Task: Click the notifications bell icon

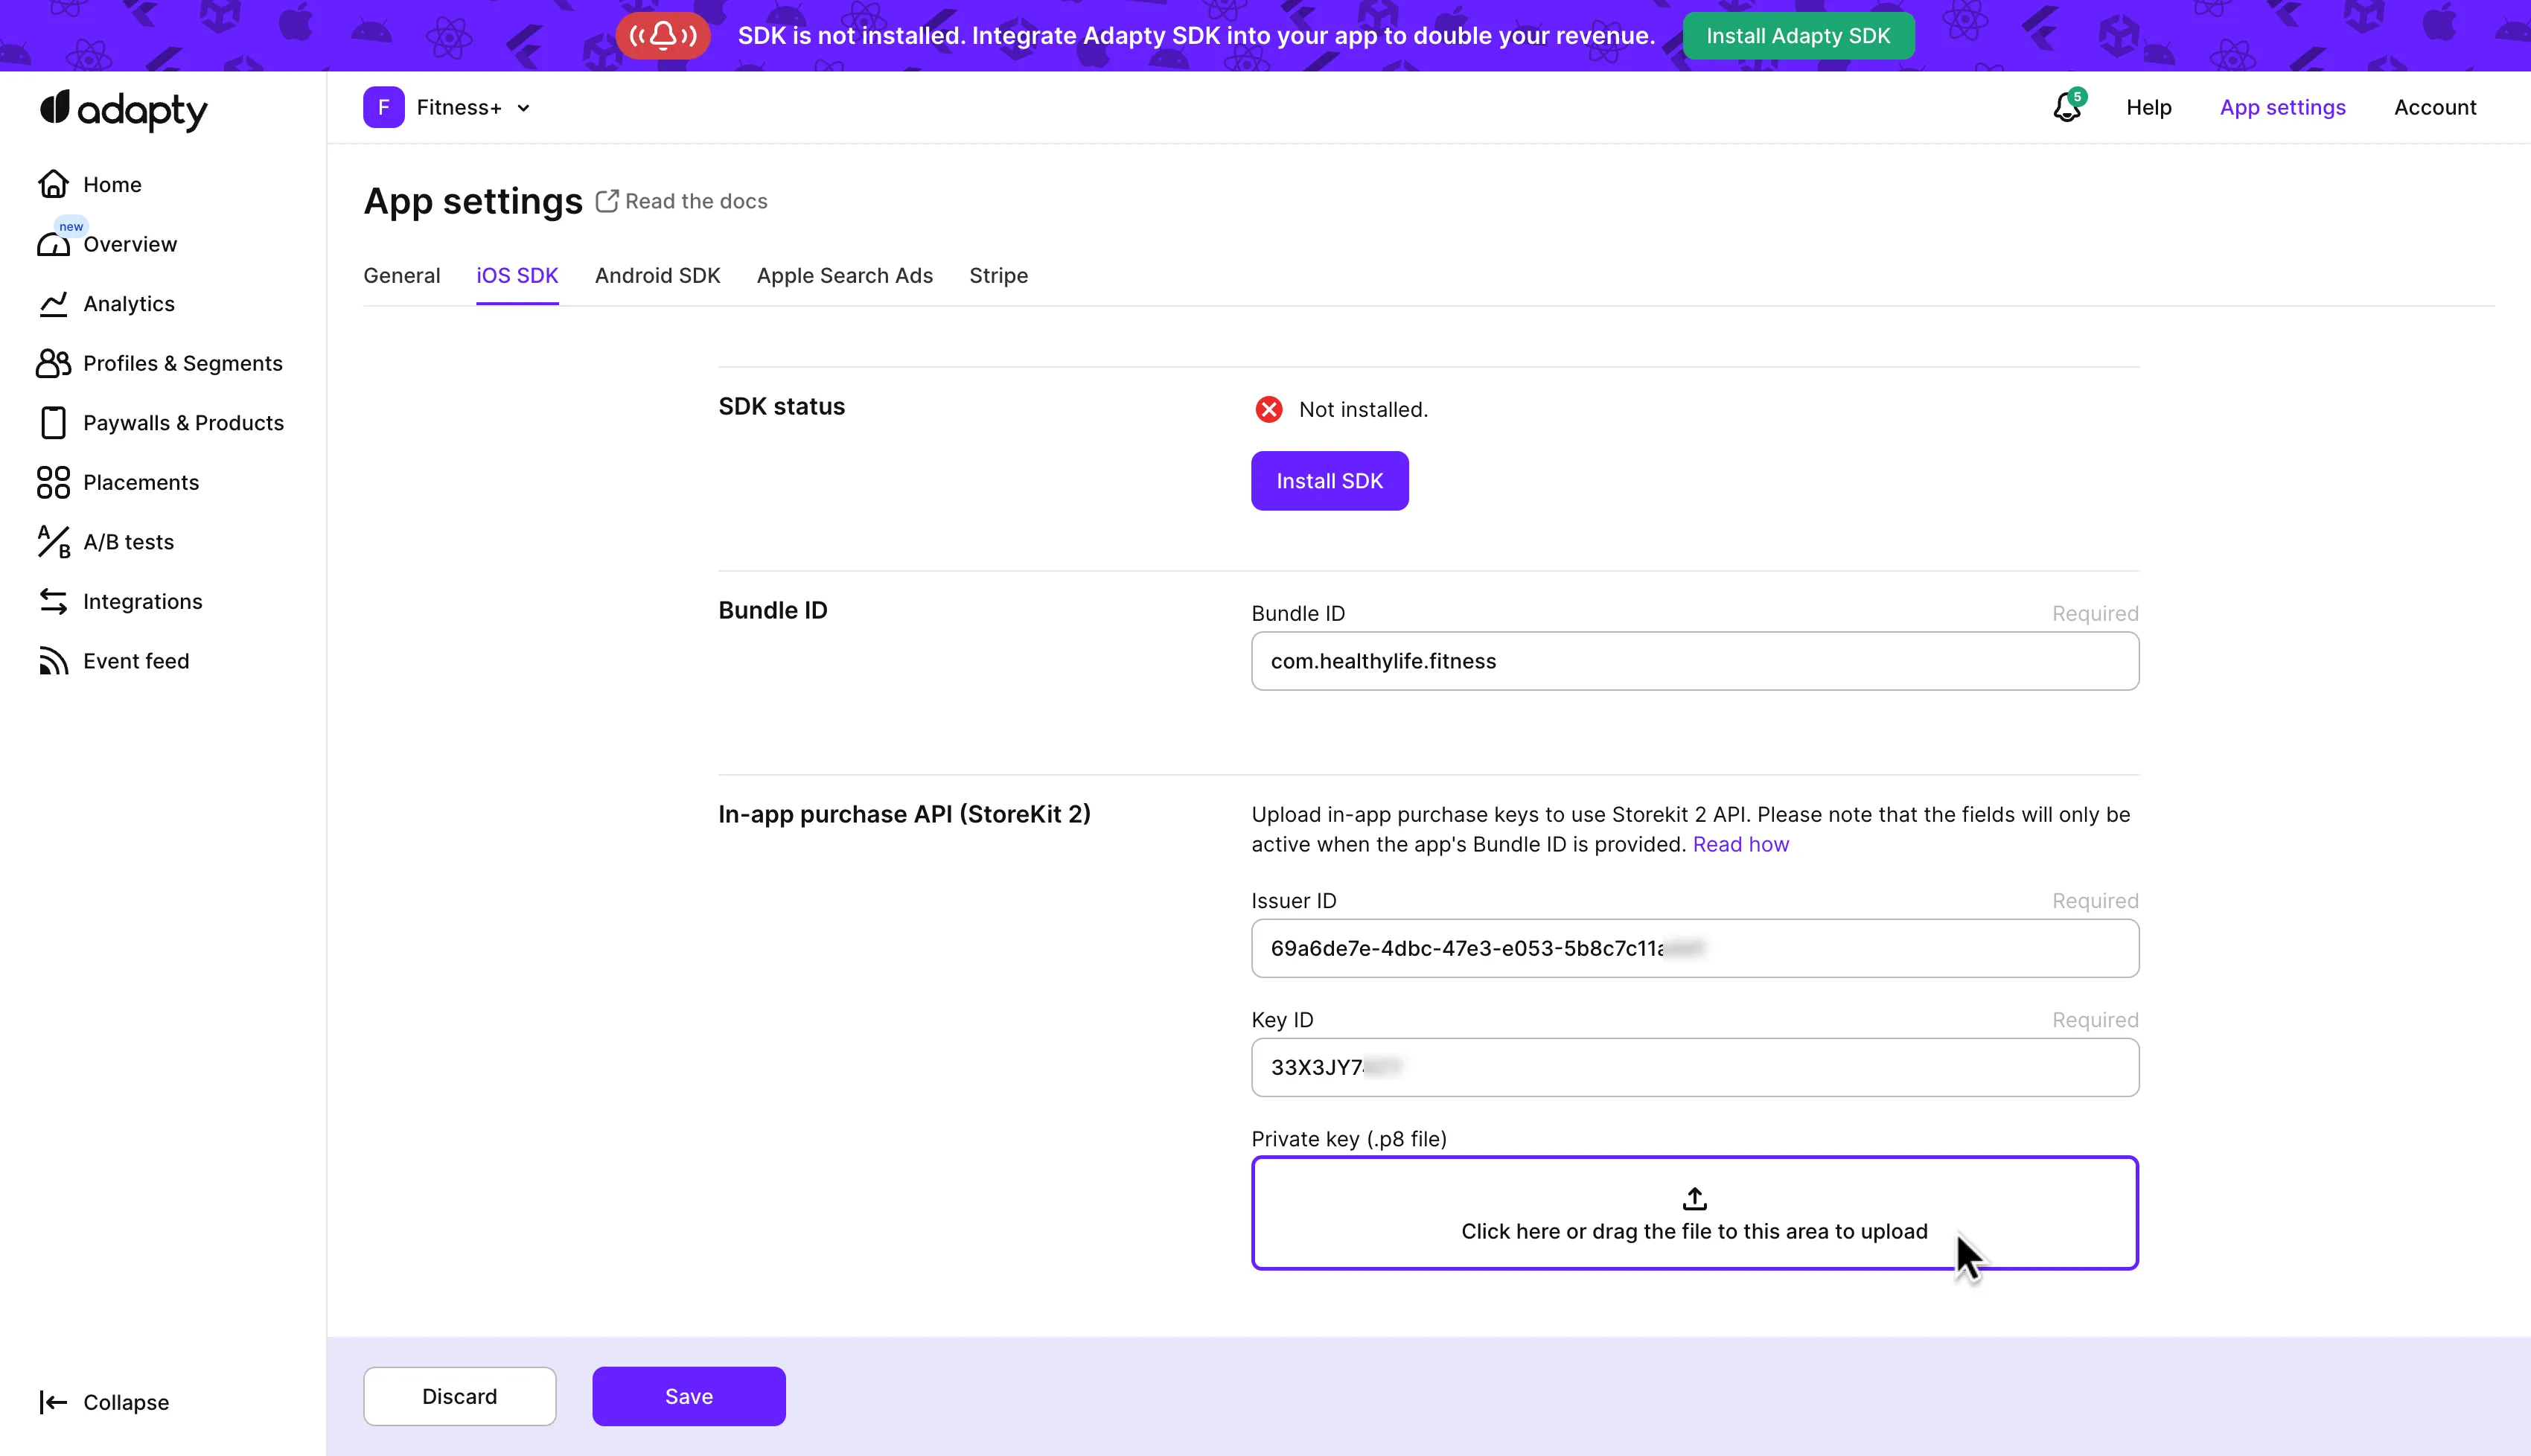Action: [x=2066, y=107]
